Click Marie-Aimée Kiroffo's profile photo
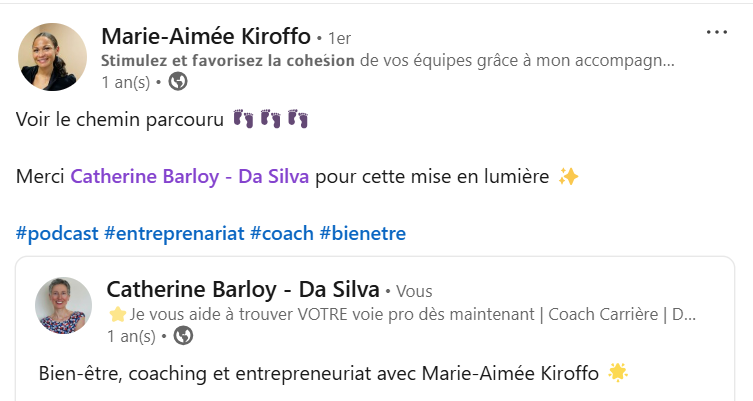The height and width of the screenshot is (401, 753). [x=52, y=57]
